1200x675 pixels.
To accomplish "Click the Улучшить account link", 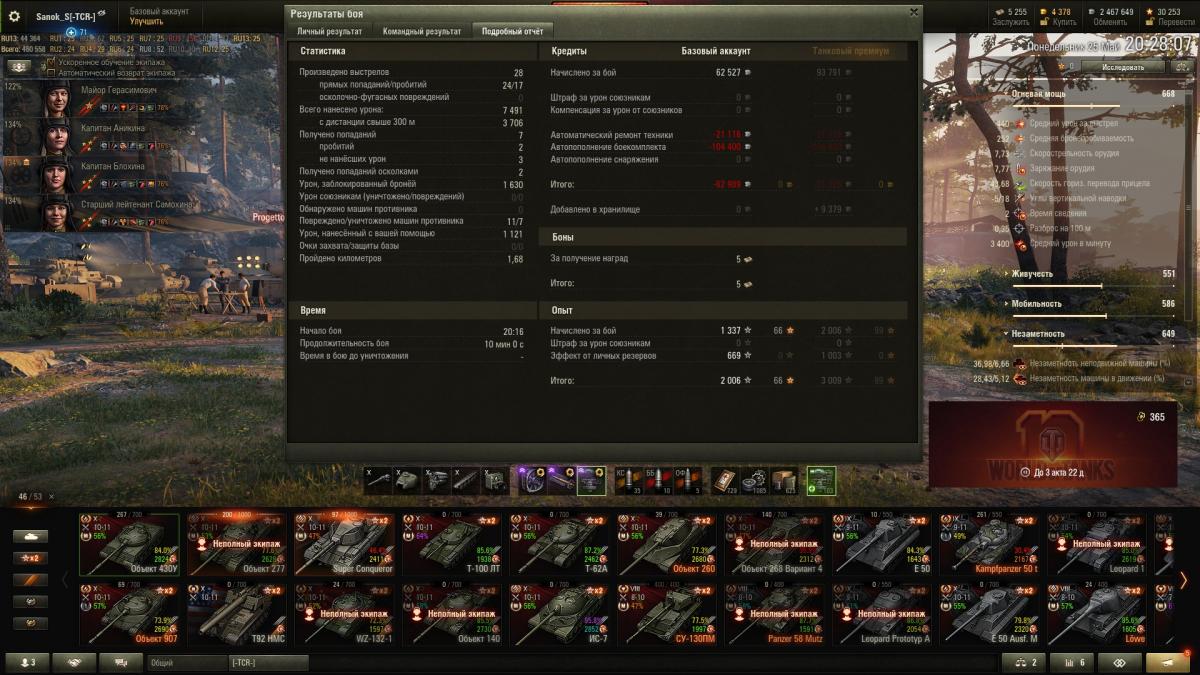I will click(x=146, y=21).
